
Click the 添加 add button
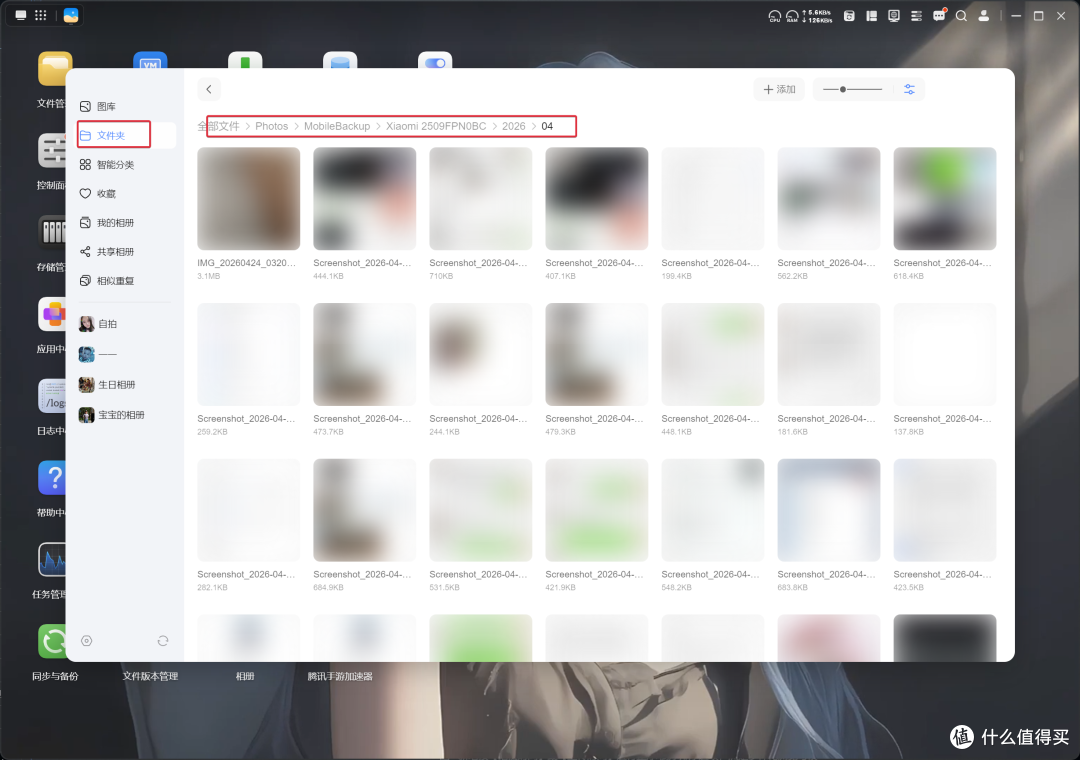(779, 90)
